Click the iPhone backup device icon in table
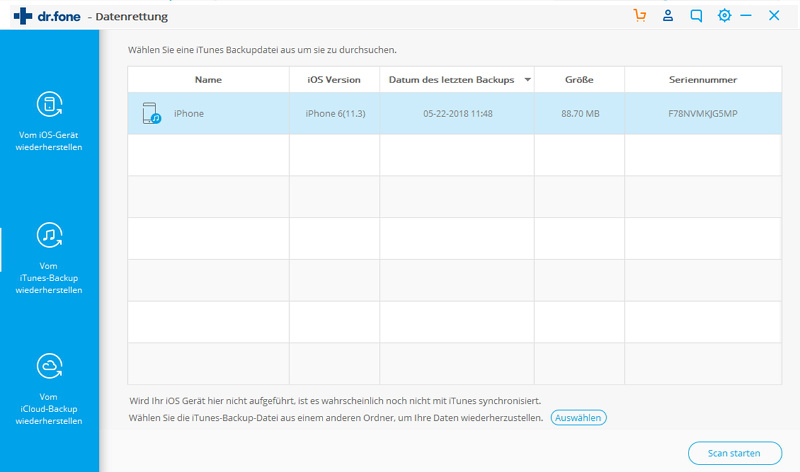800x472 pixels. (x=152, y=113)
